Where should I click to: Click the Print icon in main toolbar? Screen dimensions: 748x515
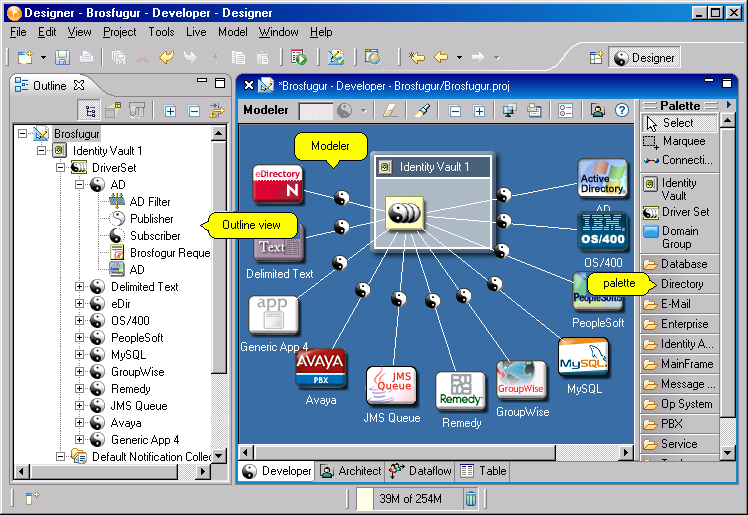(x=86, y=58)
